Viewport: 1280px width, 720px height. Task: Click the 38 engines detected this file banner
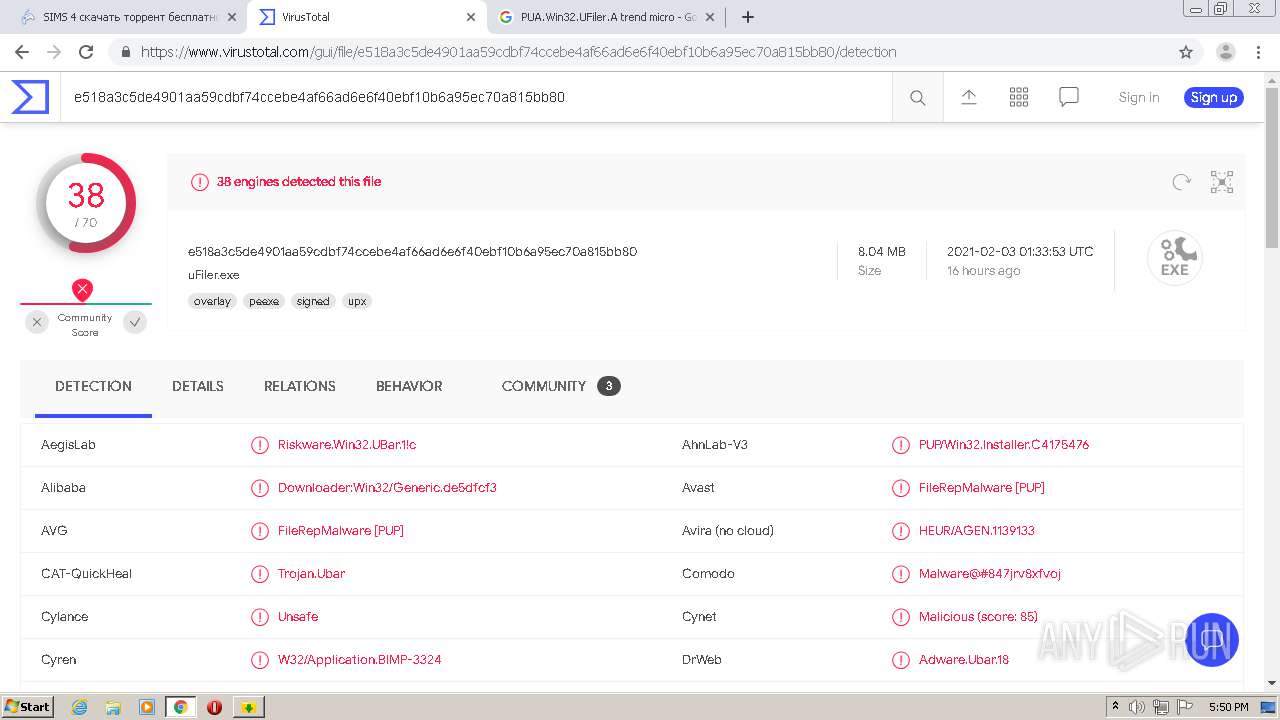coord(299,182)
